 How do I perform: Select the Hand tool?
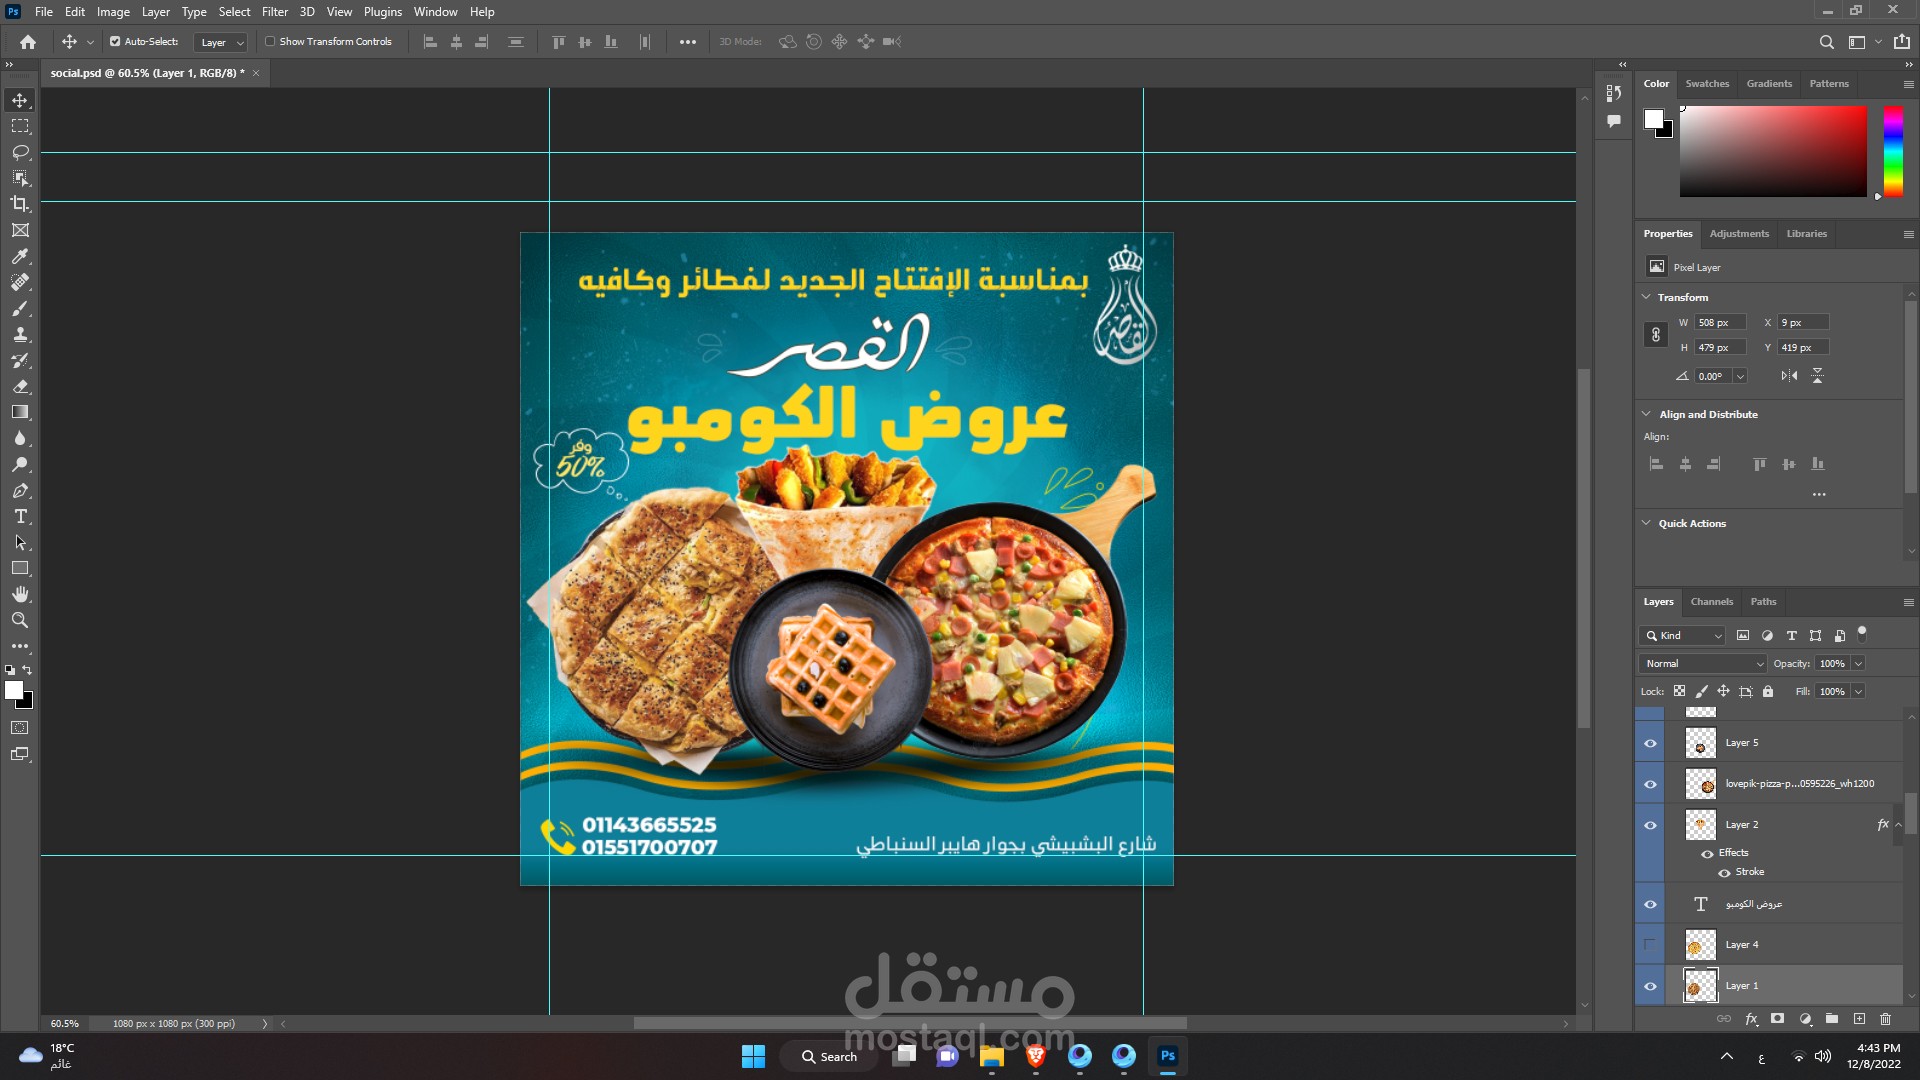click(20, 594)
